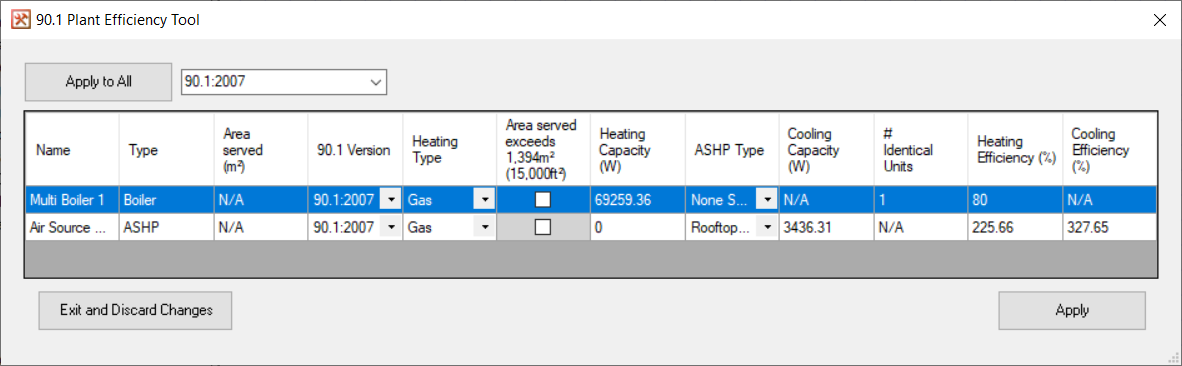This screenshot has width=1182, height=366.
Task: Select the Multi Boiler 1 name cell
Action: click(x=72, y=200)
